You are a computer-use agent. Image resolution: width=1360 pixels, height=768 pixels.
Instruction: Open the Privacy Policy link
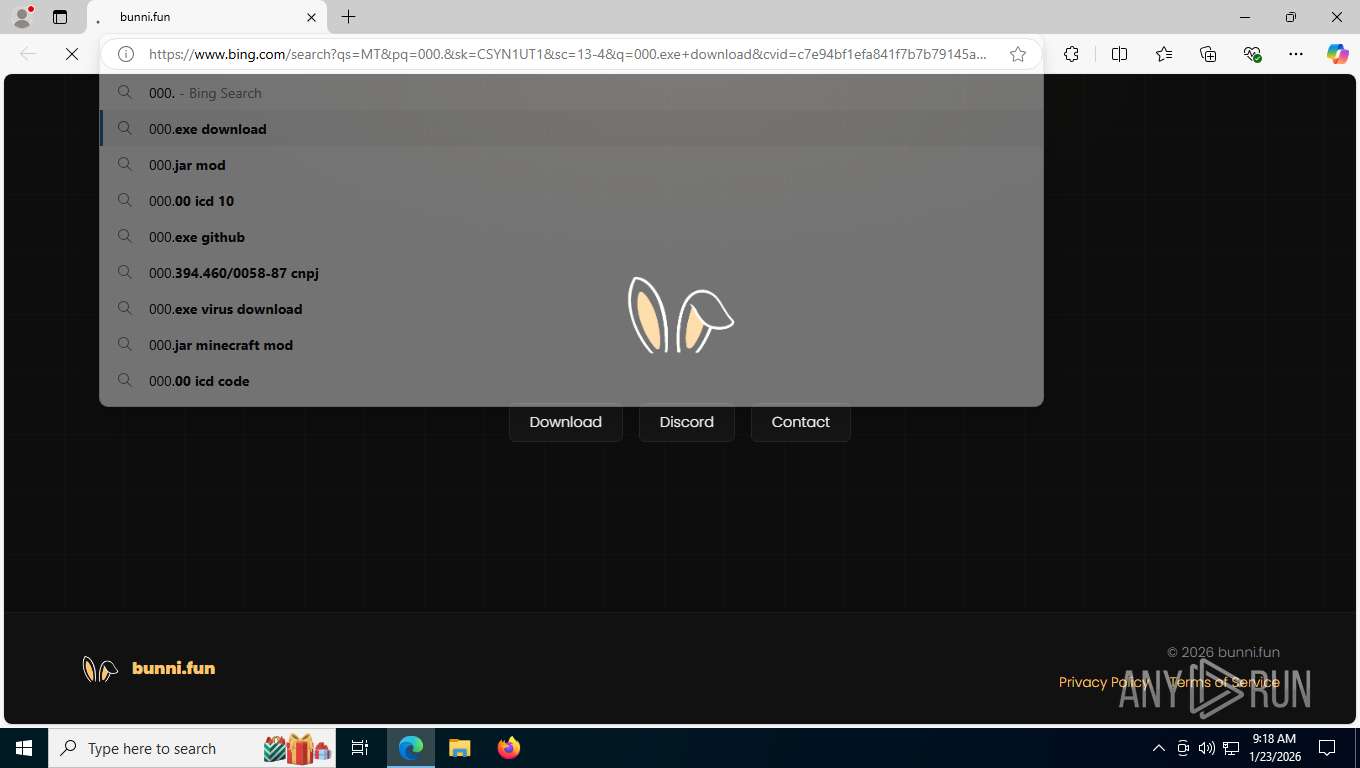click(1104, 682)
